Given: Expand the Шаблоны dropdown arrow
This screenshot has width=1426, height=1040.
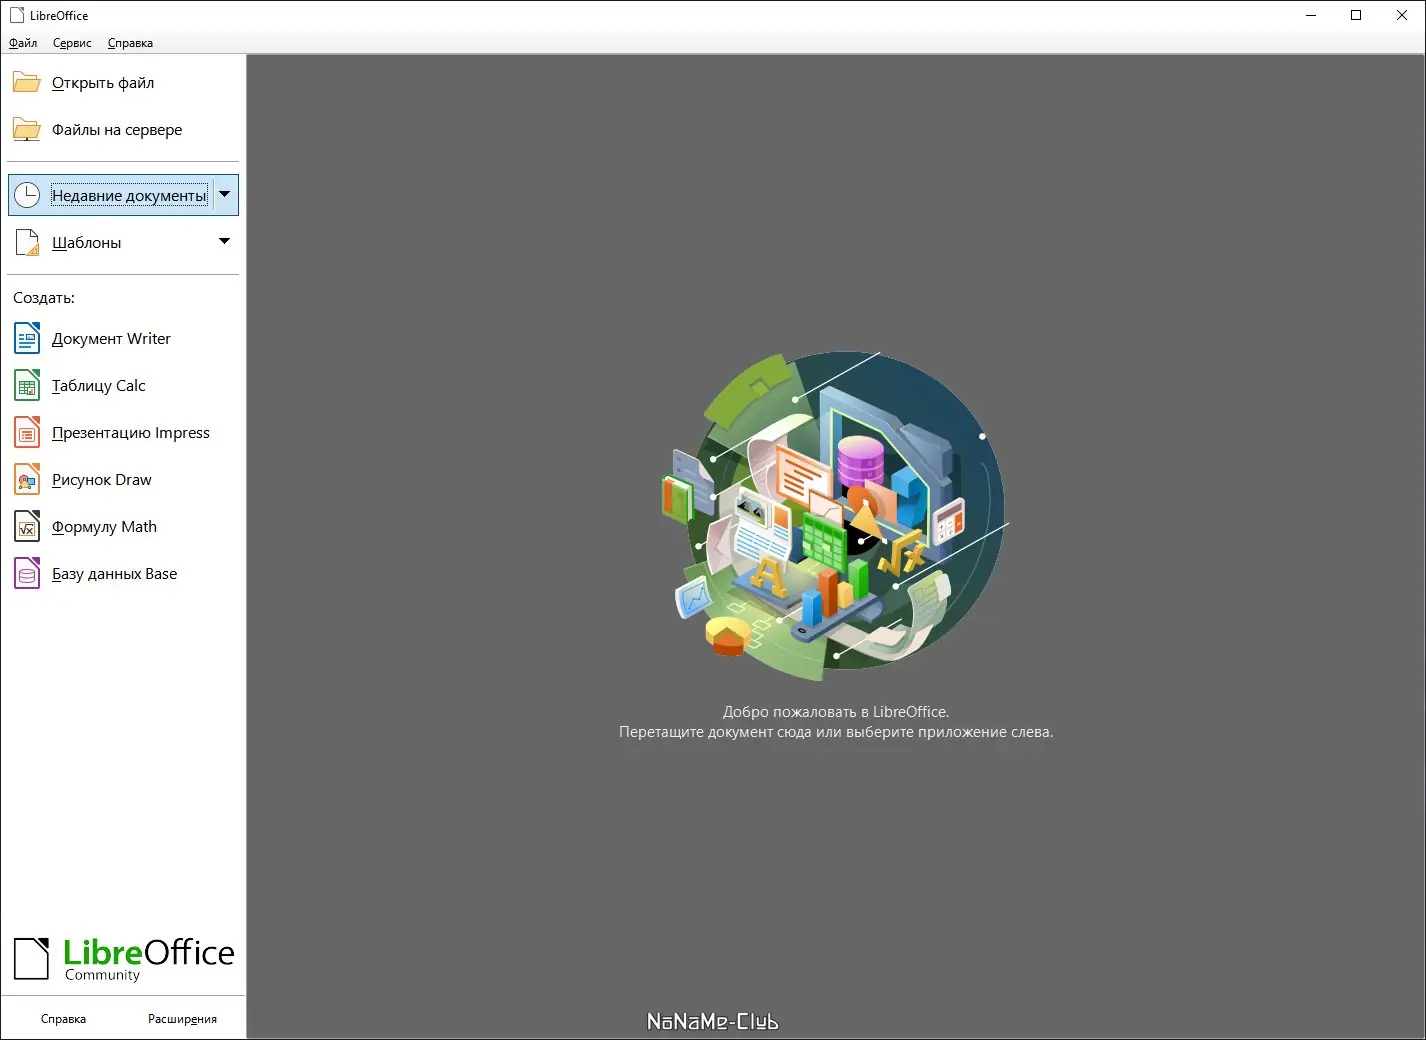Looking at the screenshot, I should pyautogui.click(x=225, y=241).
